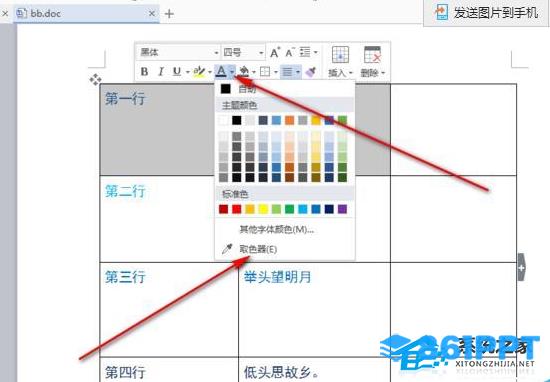Click the format painter brush icon
The height and width of the screenshot is (382, 550).
tap(310, 72)
